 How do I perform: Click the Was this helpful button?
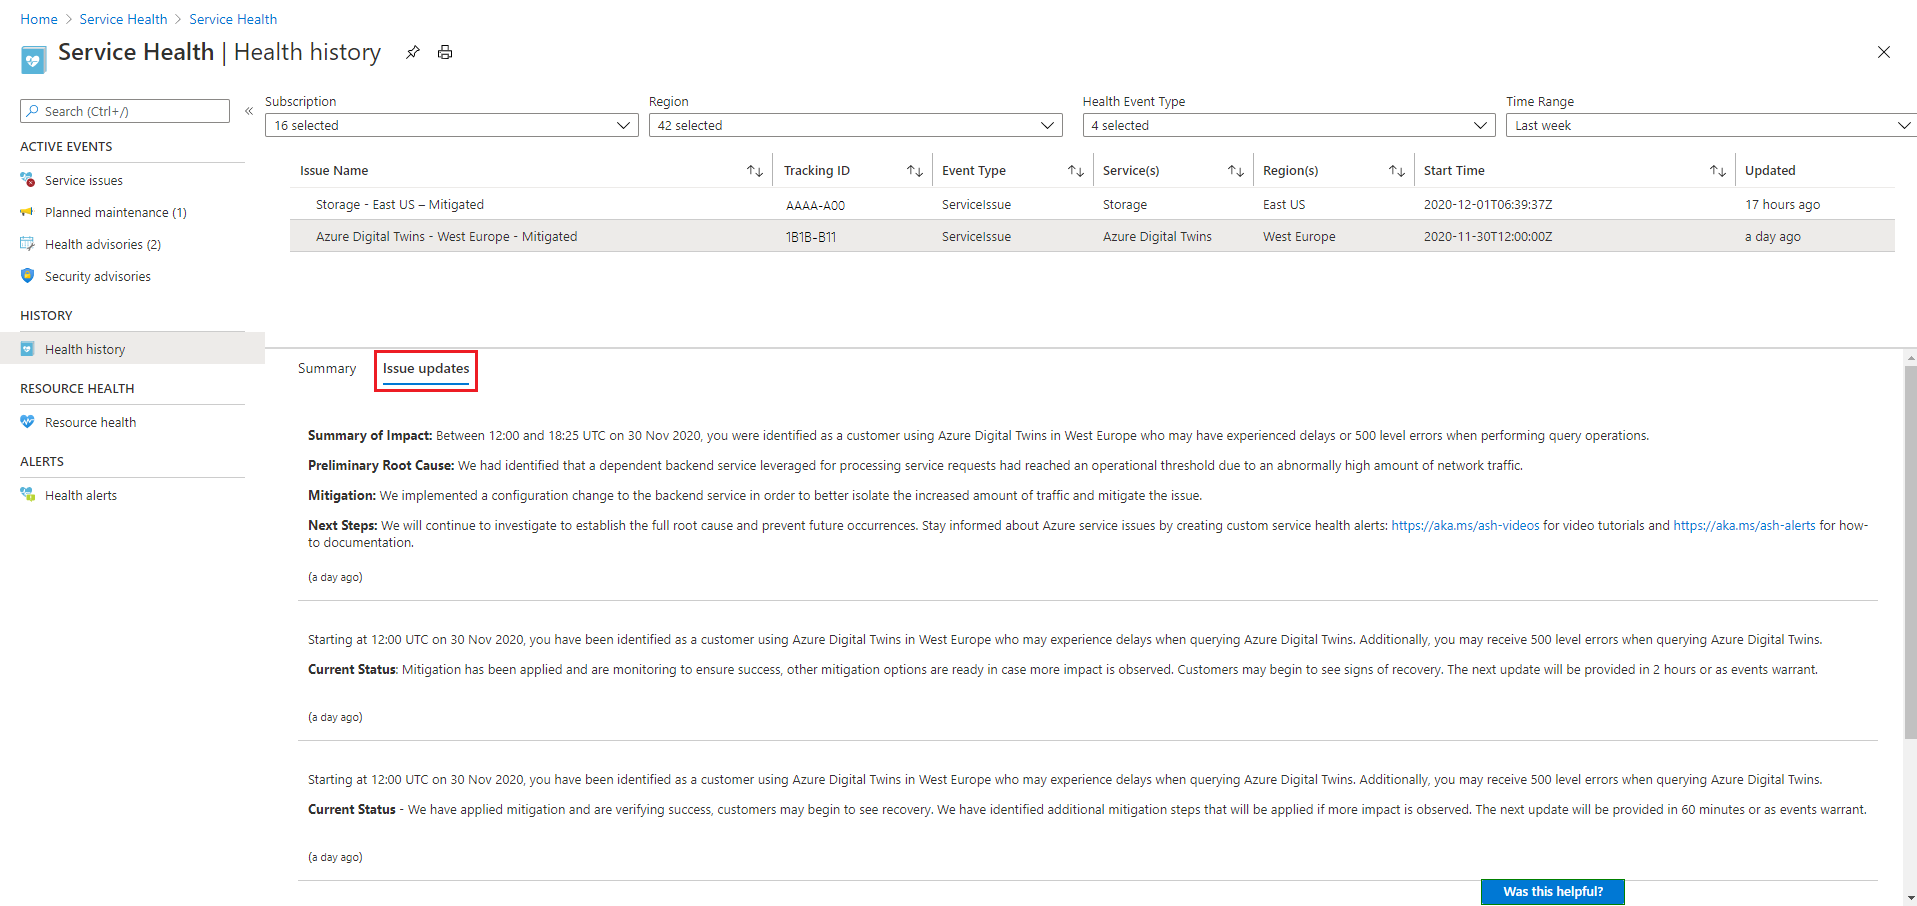tap(1553, 892)
